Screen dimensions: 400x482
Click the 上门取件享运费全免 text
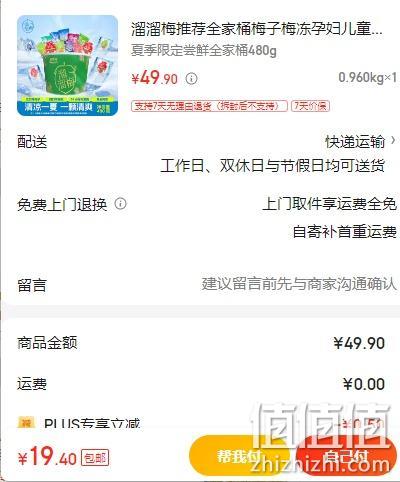[x=329, y=204]
